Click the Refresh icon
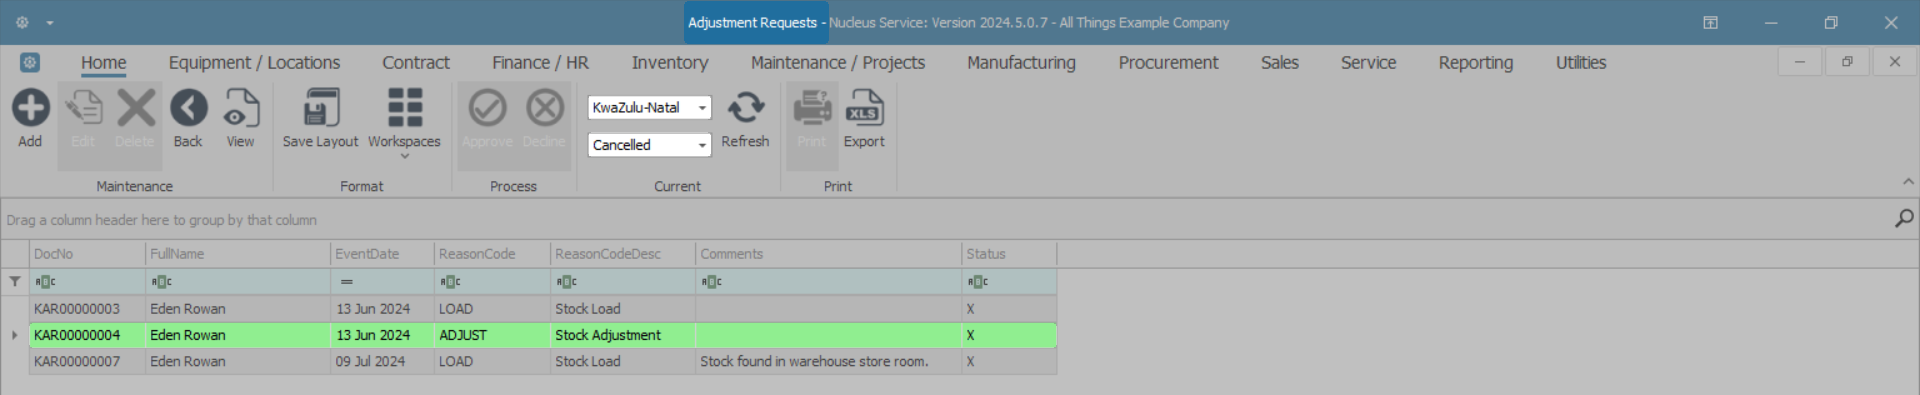 tap(745, 108)
